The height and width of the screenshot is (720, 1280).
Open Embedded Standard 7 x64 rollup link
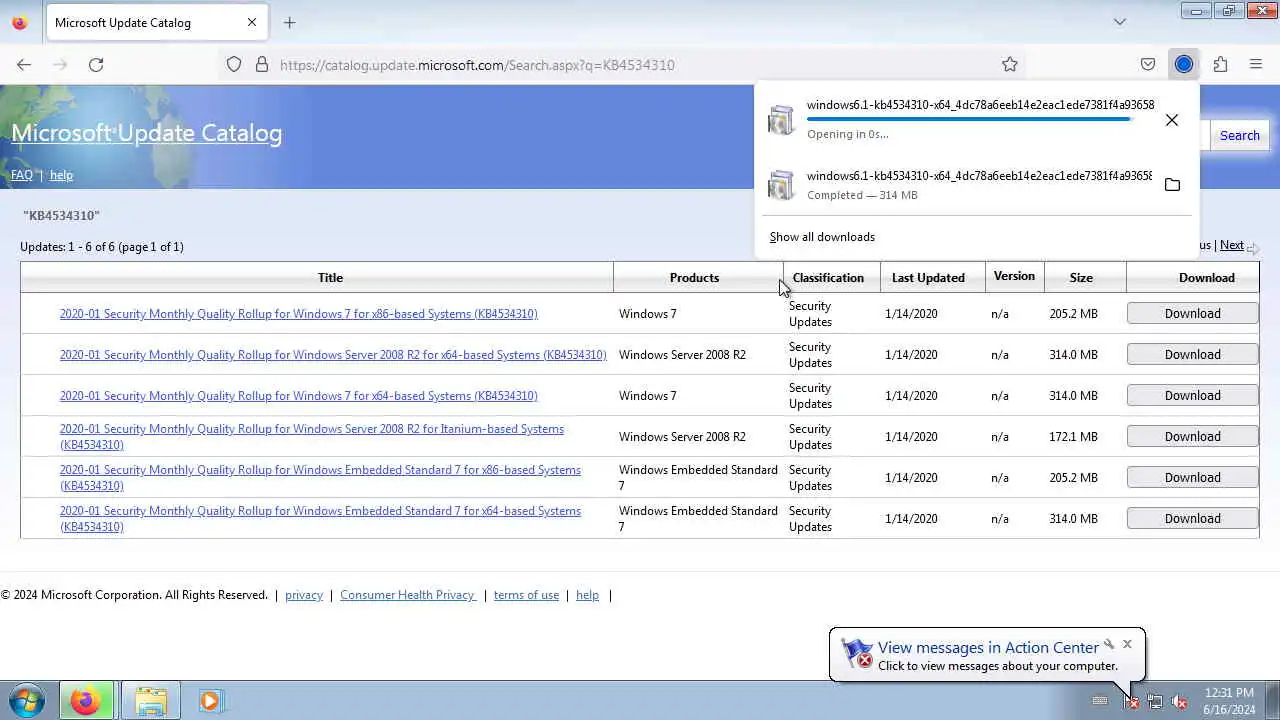click(320, 511)
